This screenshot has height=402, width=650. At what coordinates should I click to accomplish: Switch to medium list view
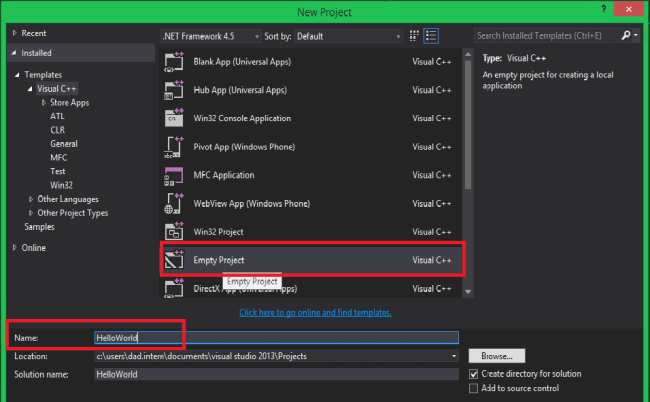click(x=431, y=36)
